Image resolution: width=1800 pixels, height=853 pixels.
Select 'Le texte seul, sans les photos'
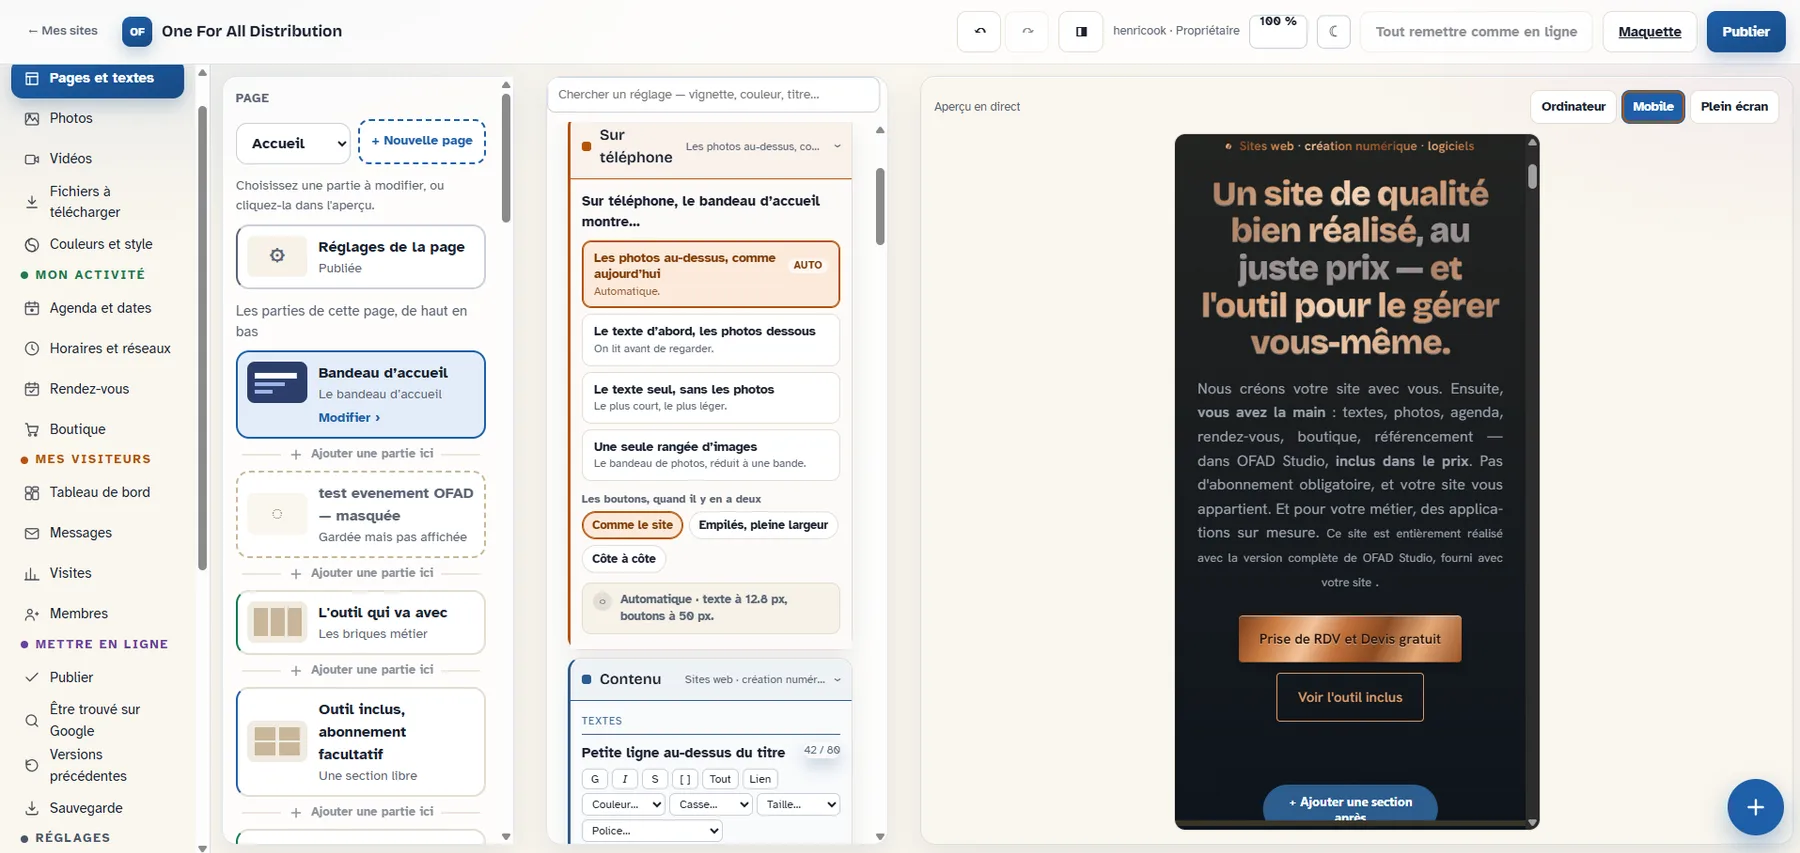pyautogui.click(x=710, y=397)
